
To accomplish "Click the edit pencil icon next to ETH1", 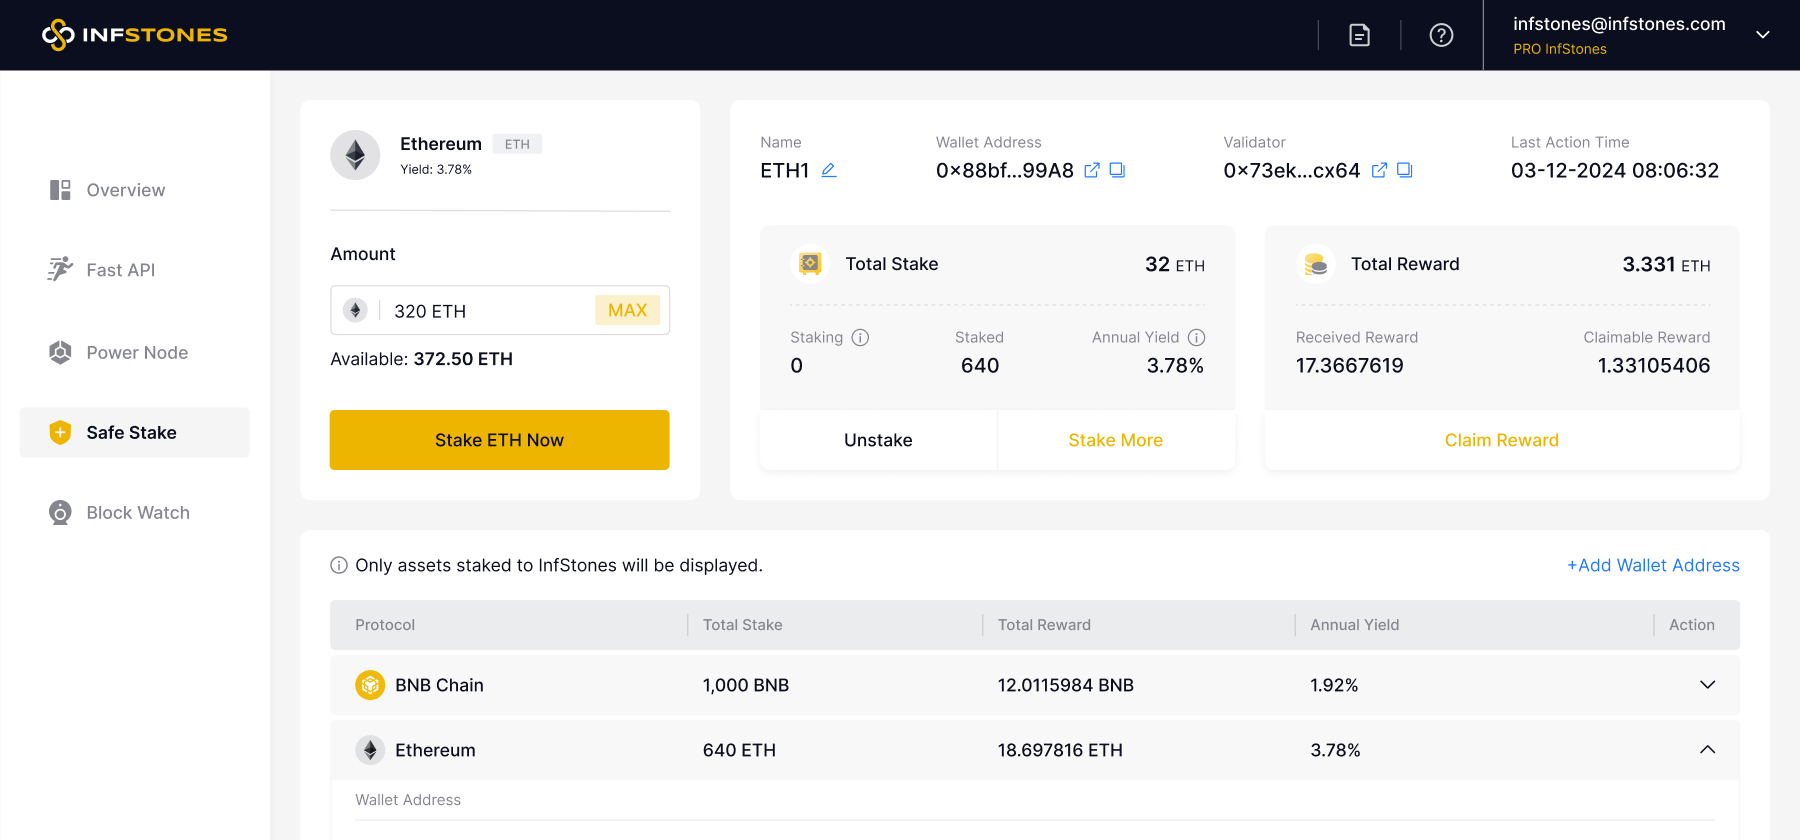I will coord(829,170).
